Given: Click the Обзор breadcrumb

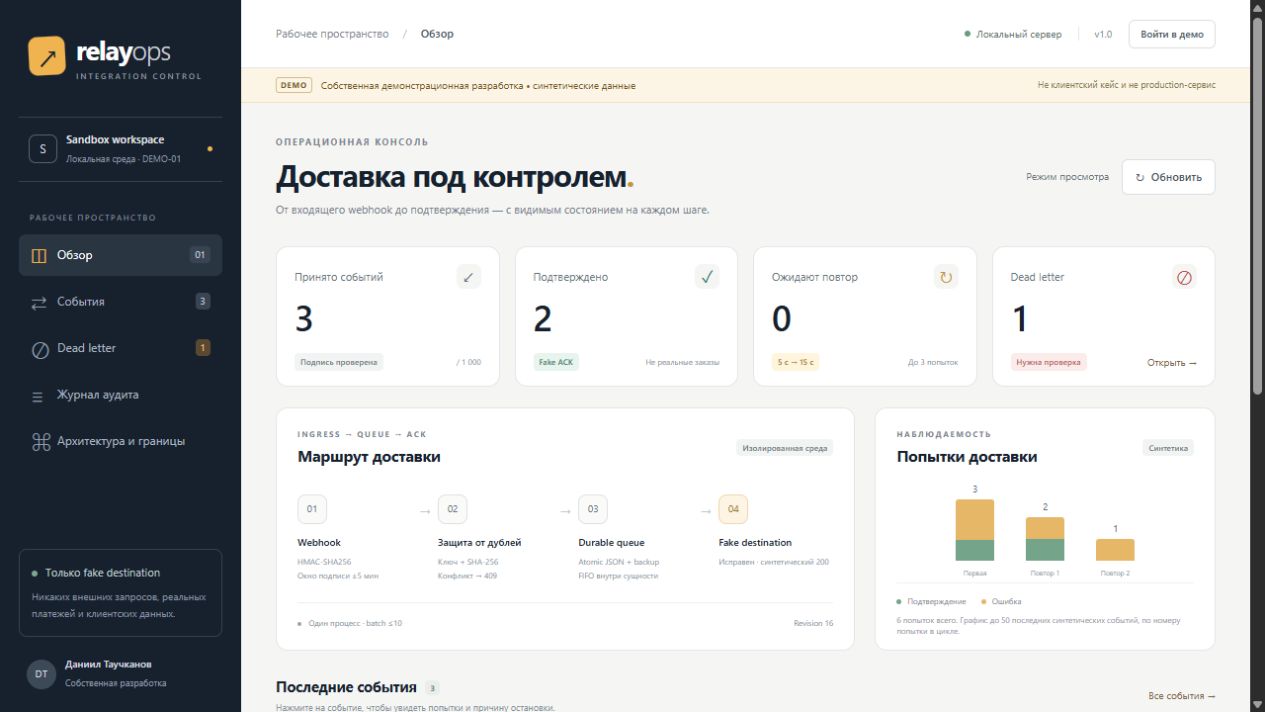Looking at the screenshot, I should click(437, 34).
